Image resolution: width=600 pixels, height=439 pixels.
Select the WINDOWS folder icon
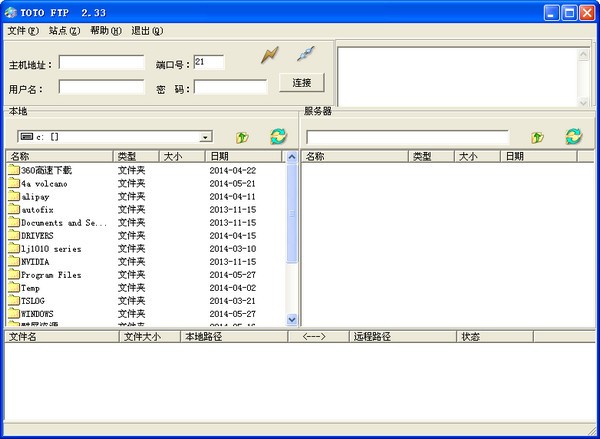[x=14, y=313]
